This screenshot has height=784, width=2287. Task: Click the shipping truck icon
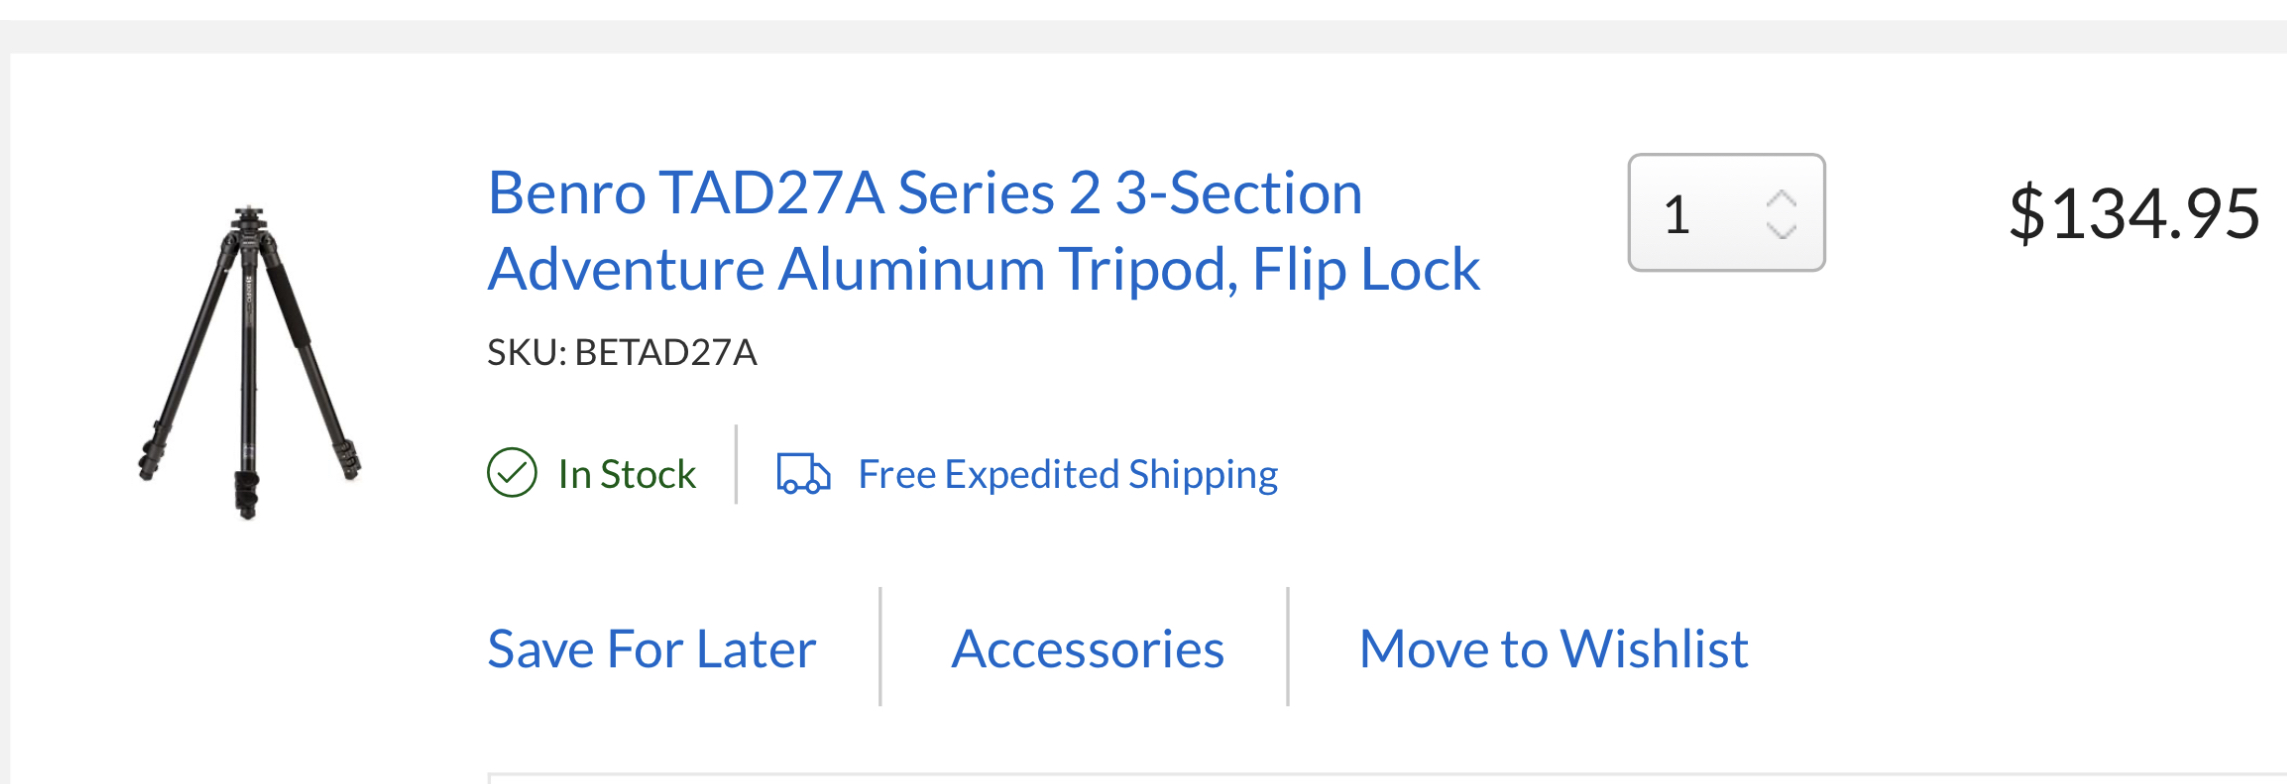click(803, 474)
